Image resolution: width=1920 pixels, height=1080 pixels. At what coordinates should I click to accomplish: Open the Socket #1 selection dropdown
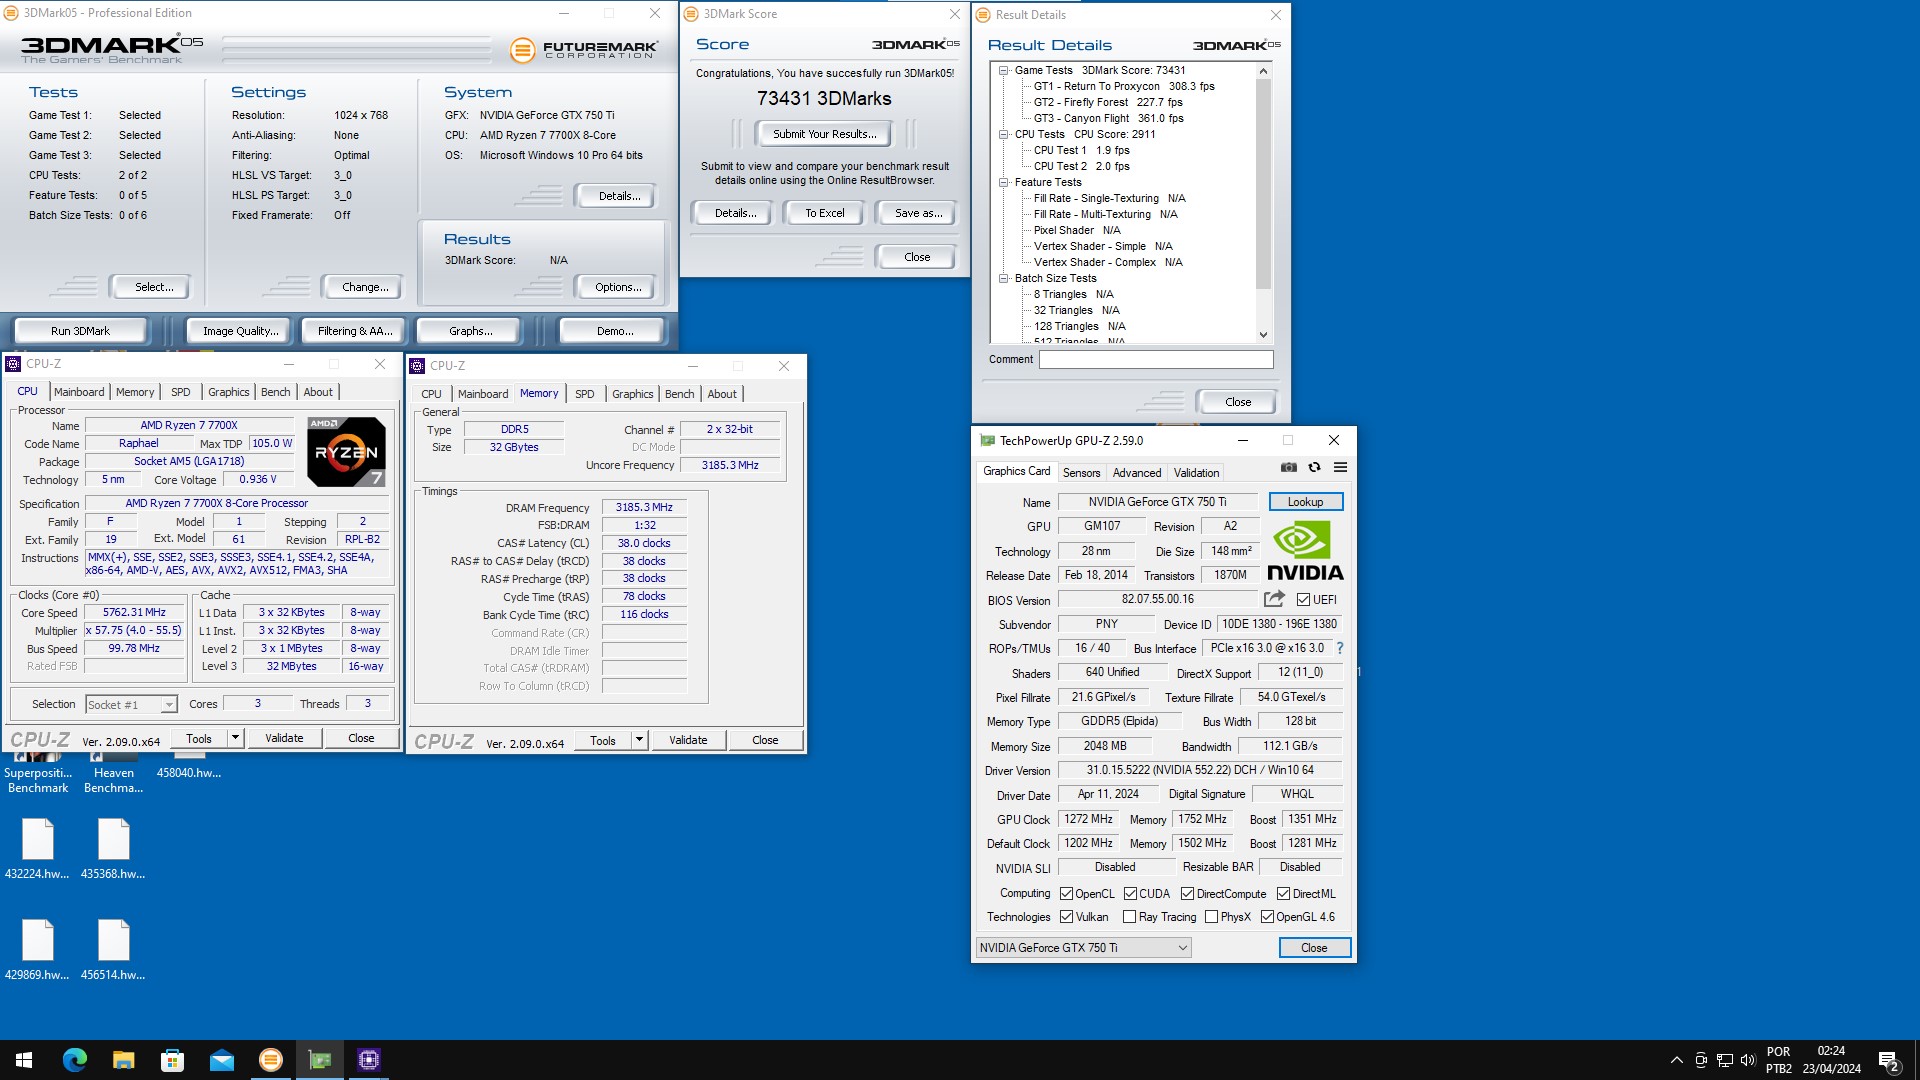[x=131, y=705]
